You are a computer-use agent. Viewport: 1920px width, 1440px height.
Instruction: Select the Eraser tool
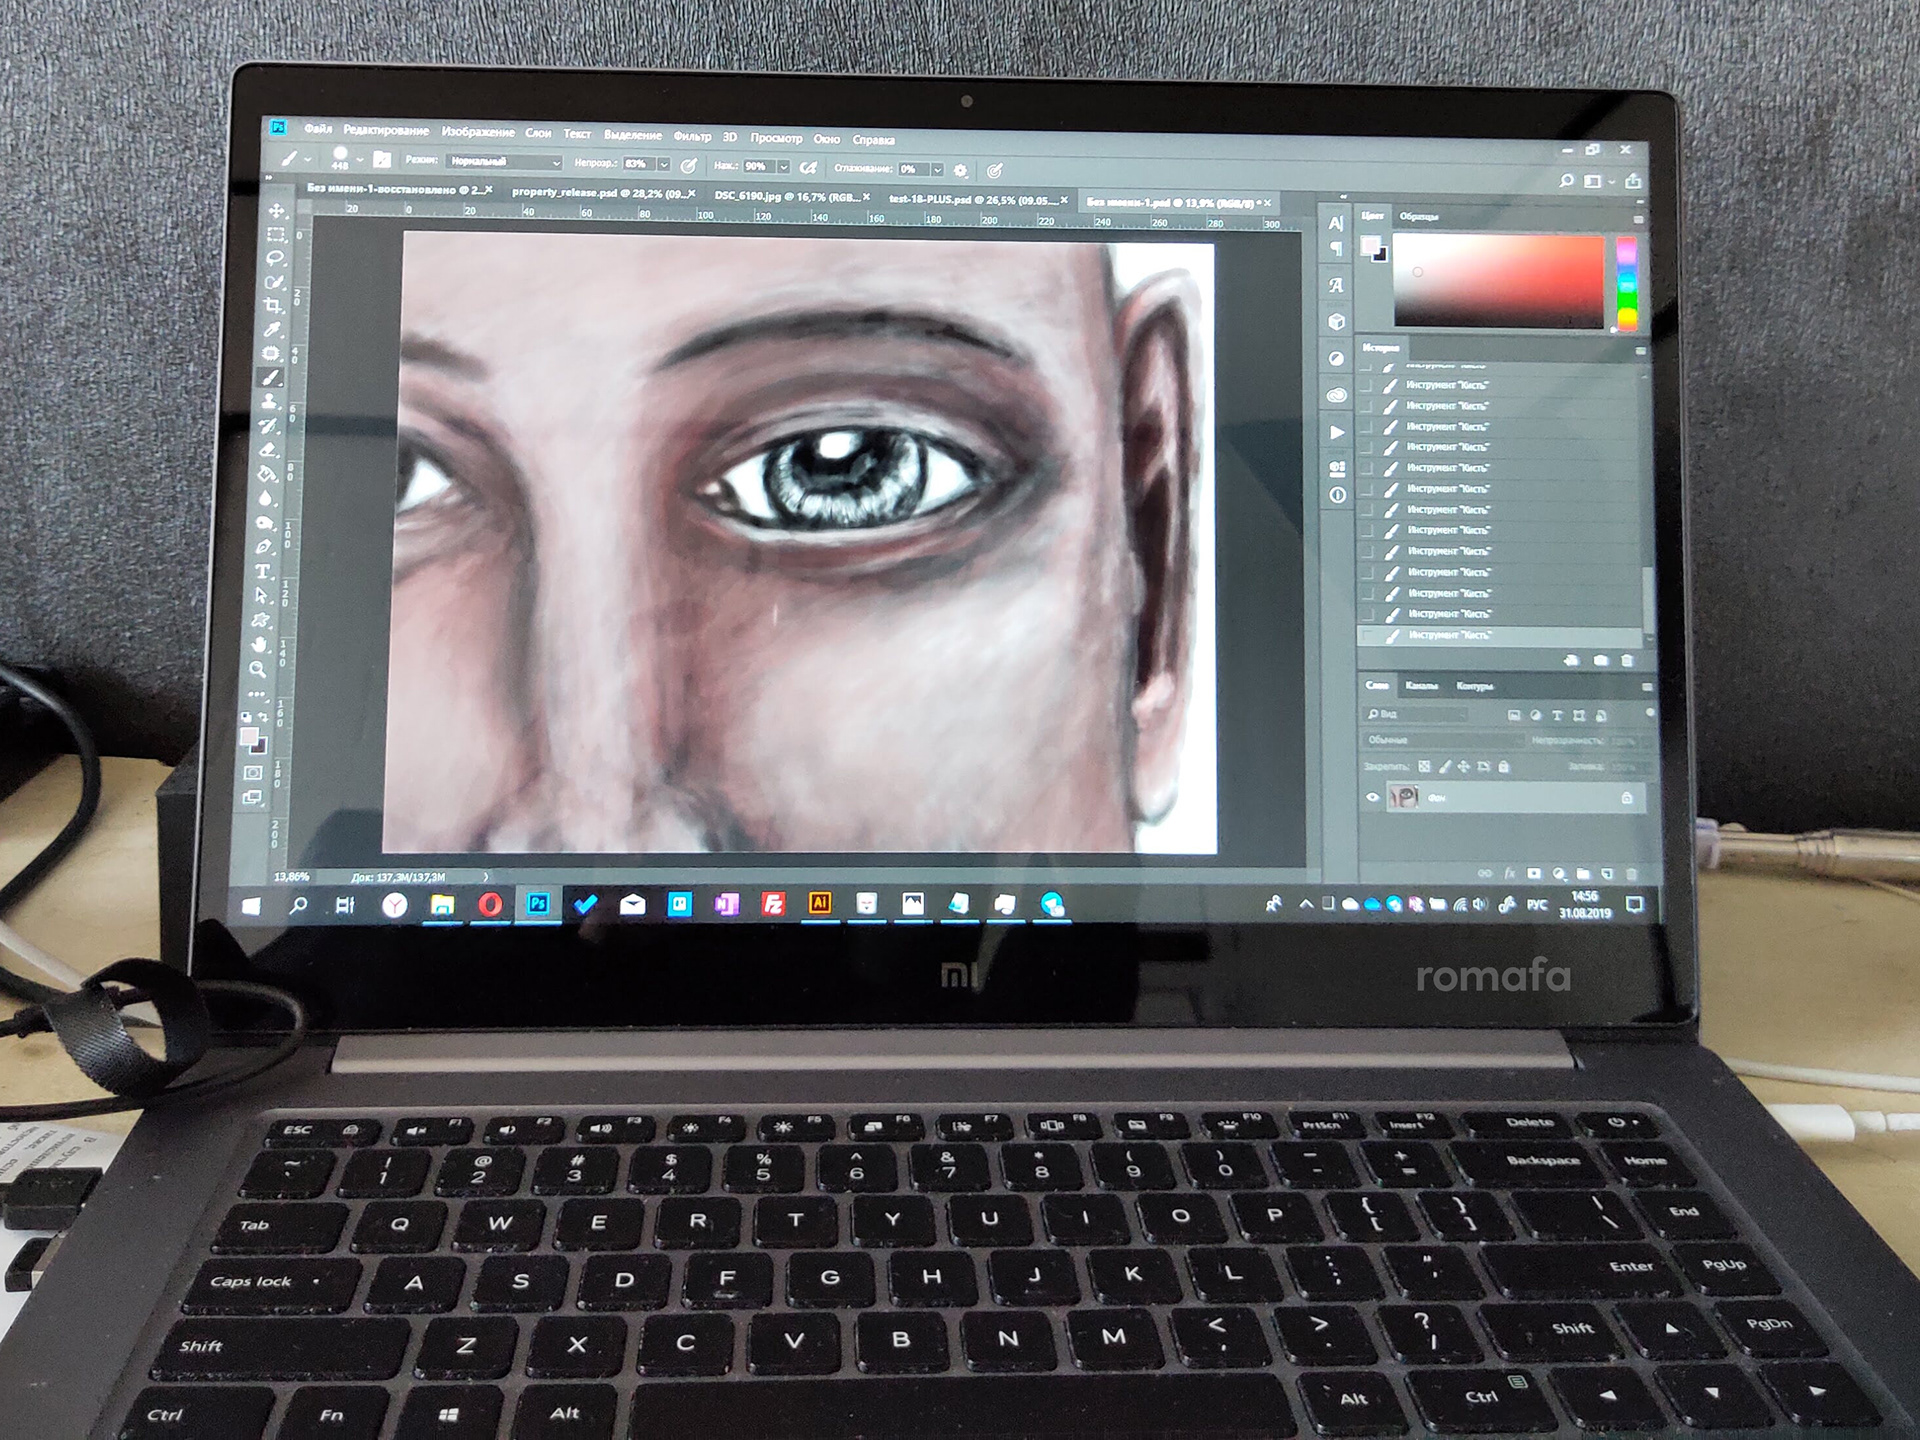(268, 450)
